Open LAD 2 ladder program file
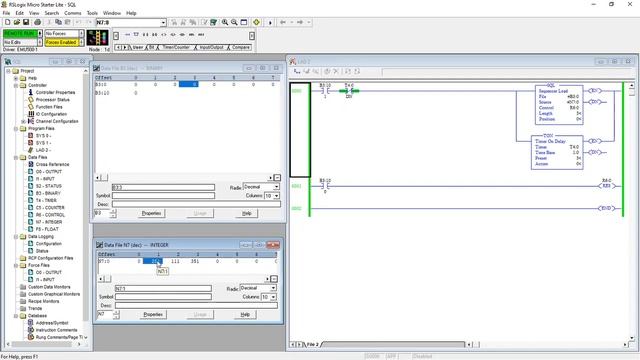The height and width of the screenshot is (360, 640). coord(42,150)
